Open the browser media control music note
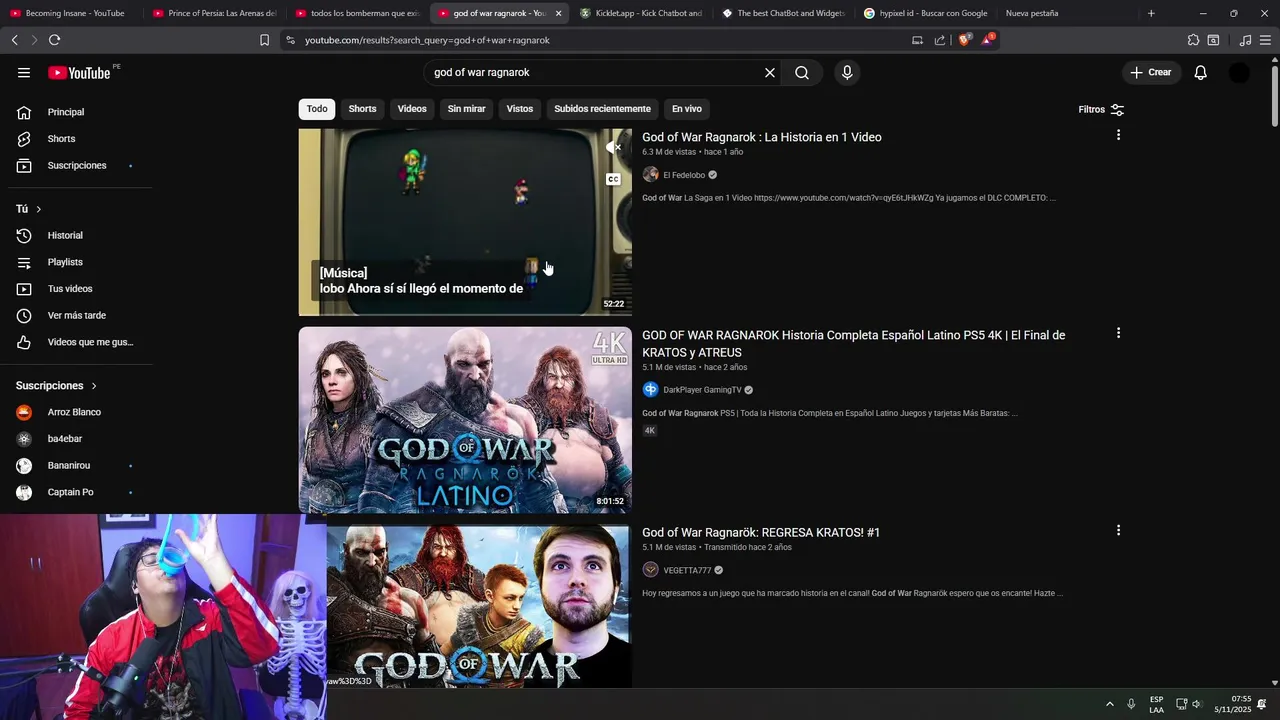Screen dimensions: 1280x720 click(1245, 40)
